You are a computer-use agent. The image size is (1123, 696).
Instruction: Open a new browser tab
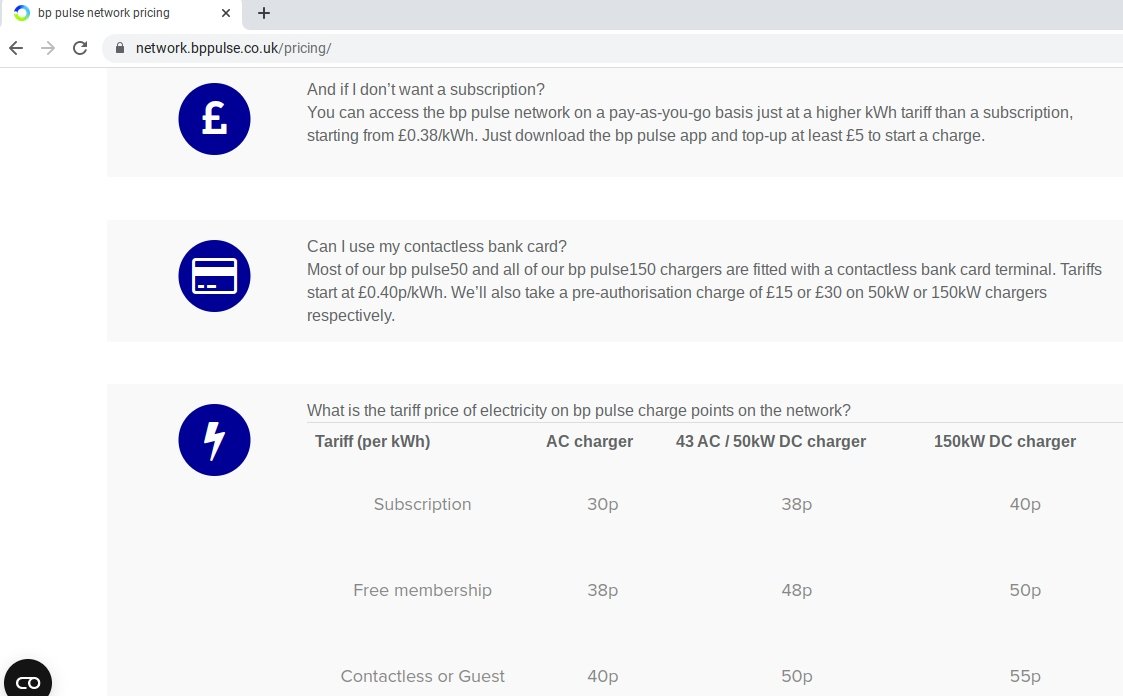coord(264,13)
